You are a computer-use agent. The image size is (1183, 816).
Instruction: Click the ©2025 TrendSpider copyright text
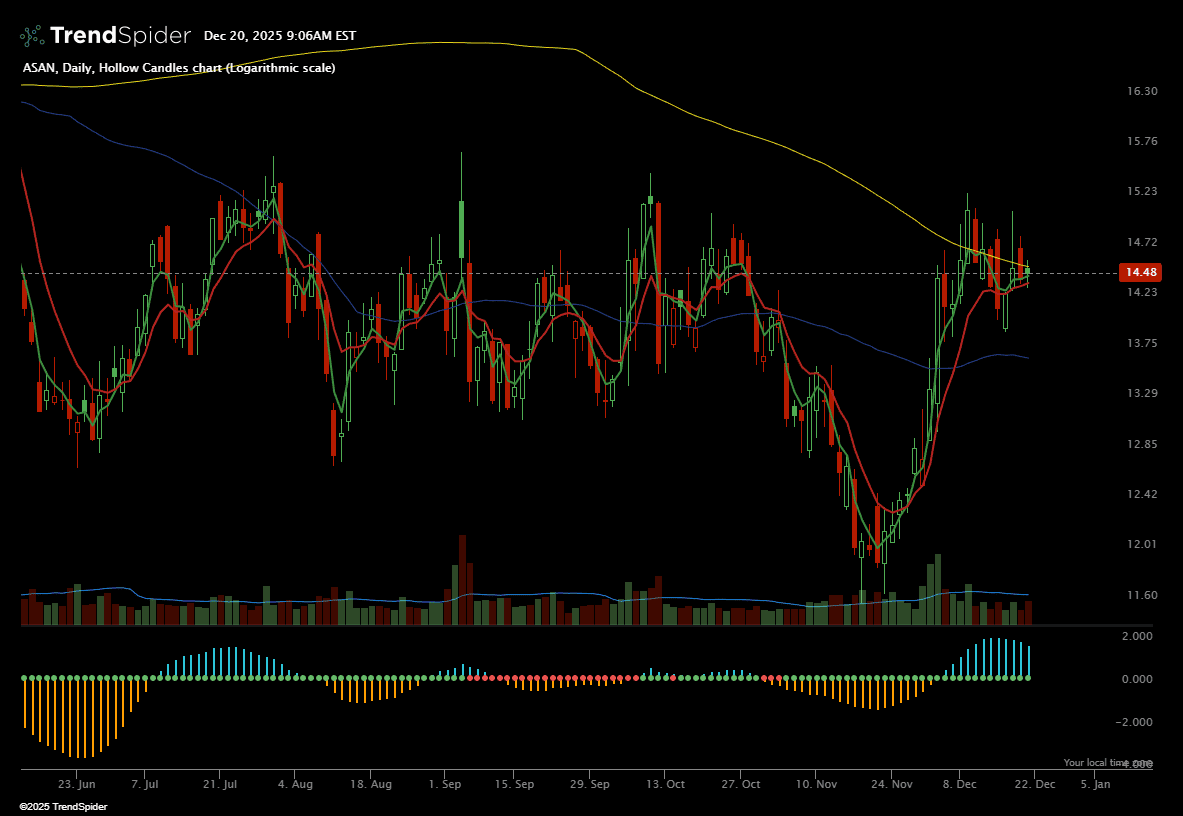[x=63, y=806]
